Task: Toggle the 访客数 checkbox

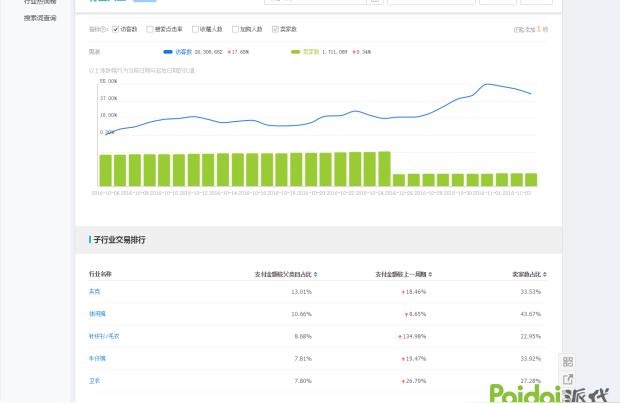Action: tap(115, 29)
